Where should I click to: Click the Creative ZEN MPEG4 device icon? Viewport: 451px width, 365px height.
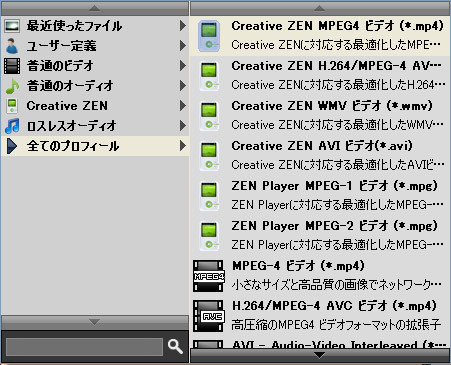point(209,36)
